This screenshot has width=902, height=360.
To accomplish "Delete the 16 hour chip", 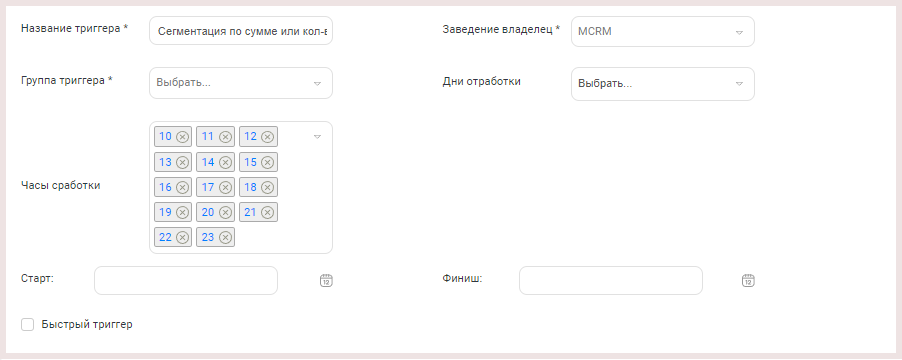I will pyautogui.click(x=182, y=187).
